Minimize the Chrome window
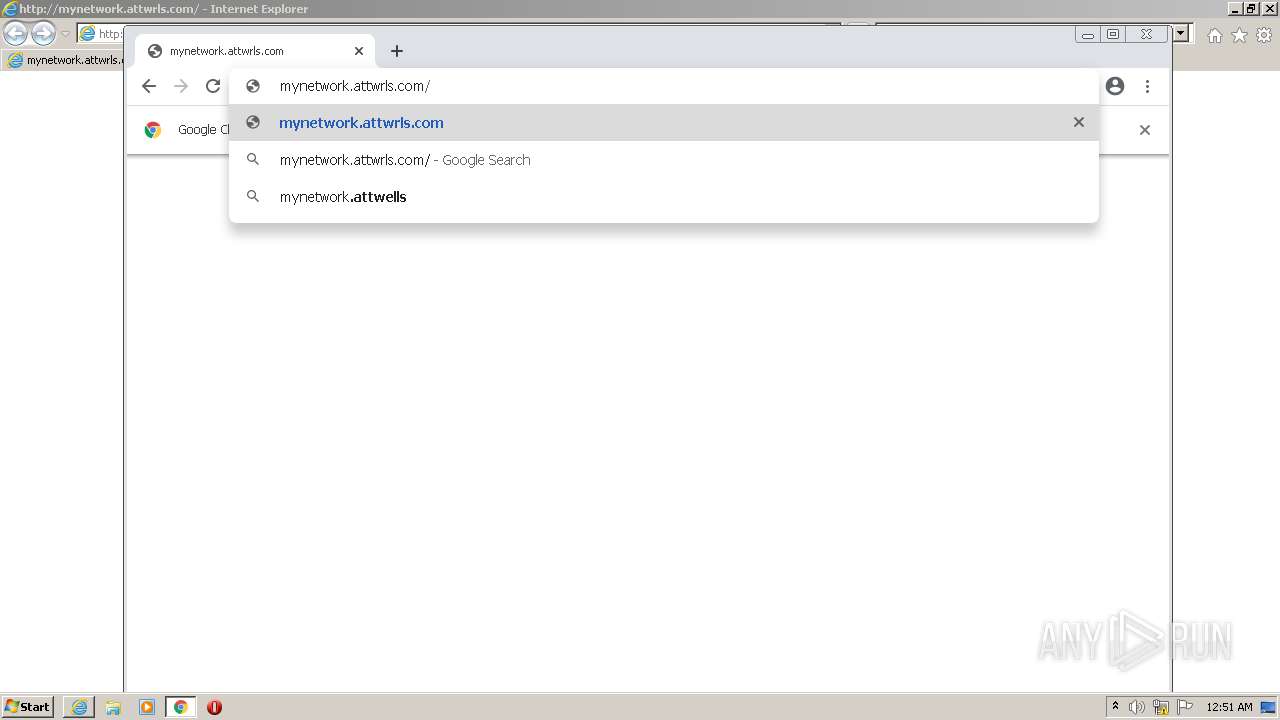 coord(1088,34)
